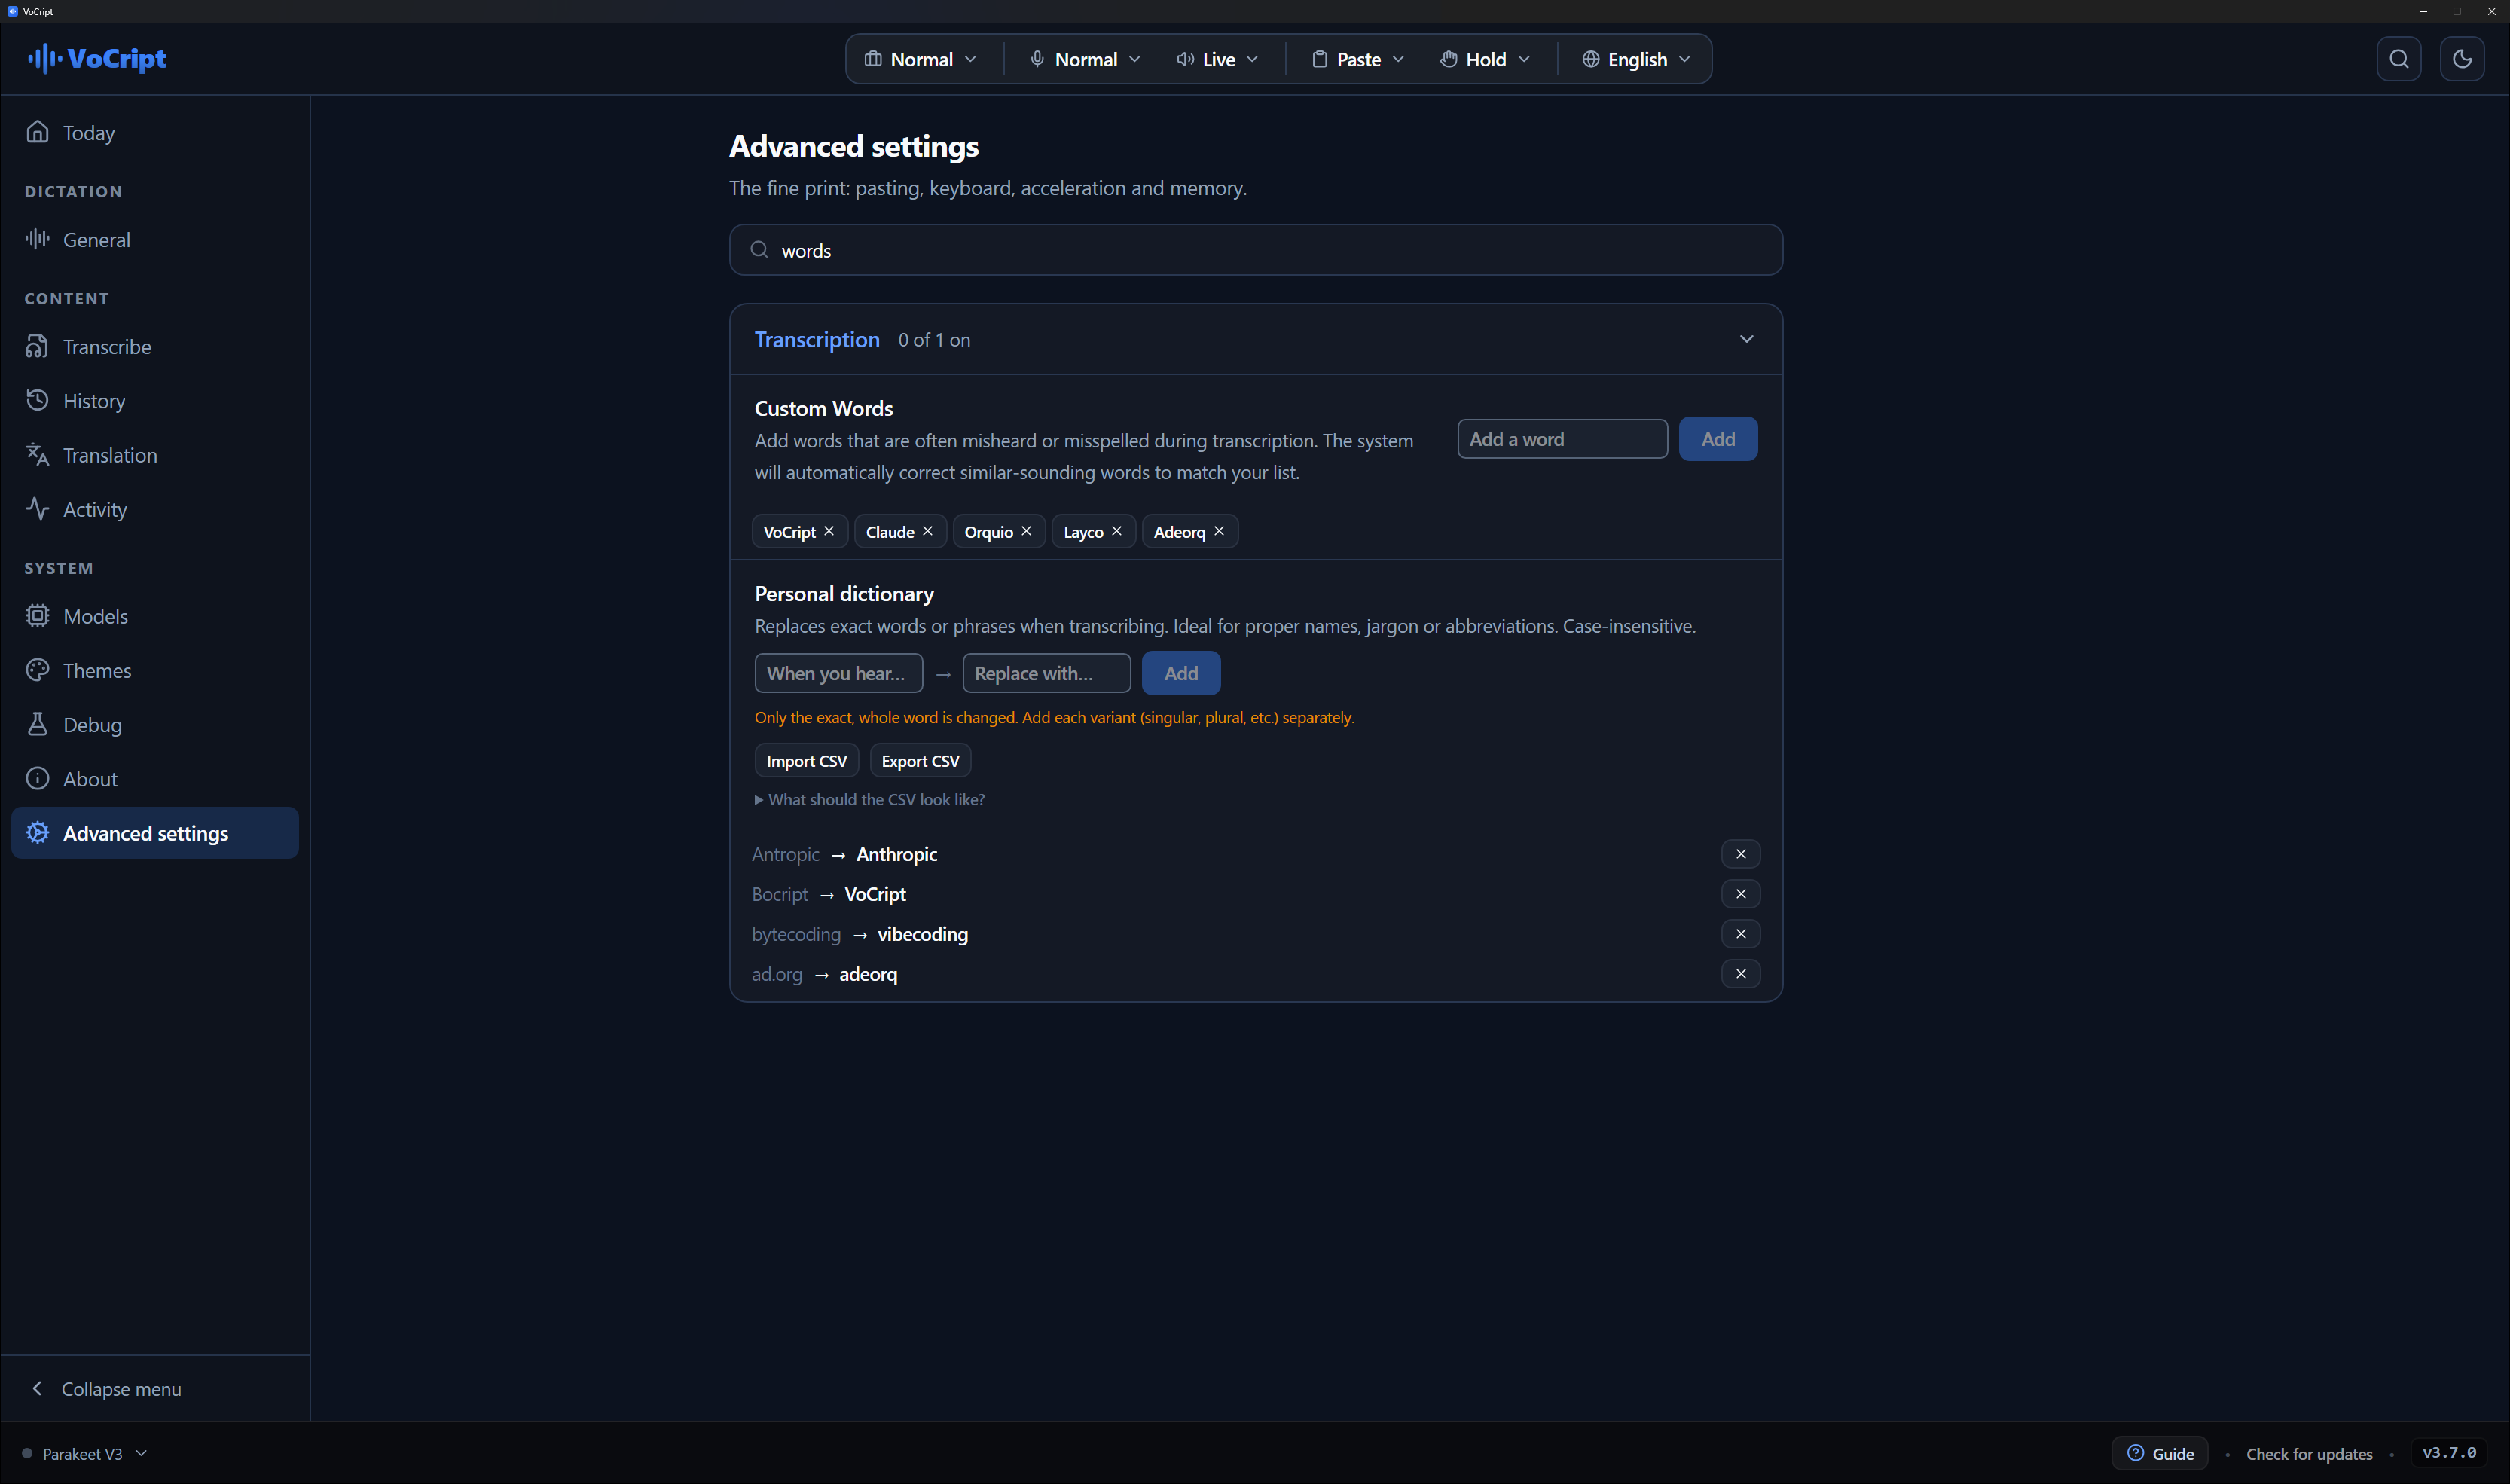Click the 'vibecoding' replacement word
The height and width of the screenshot is (1484, 2510).
[922, 934]
